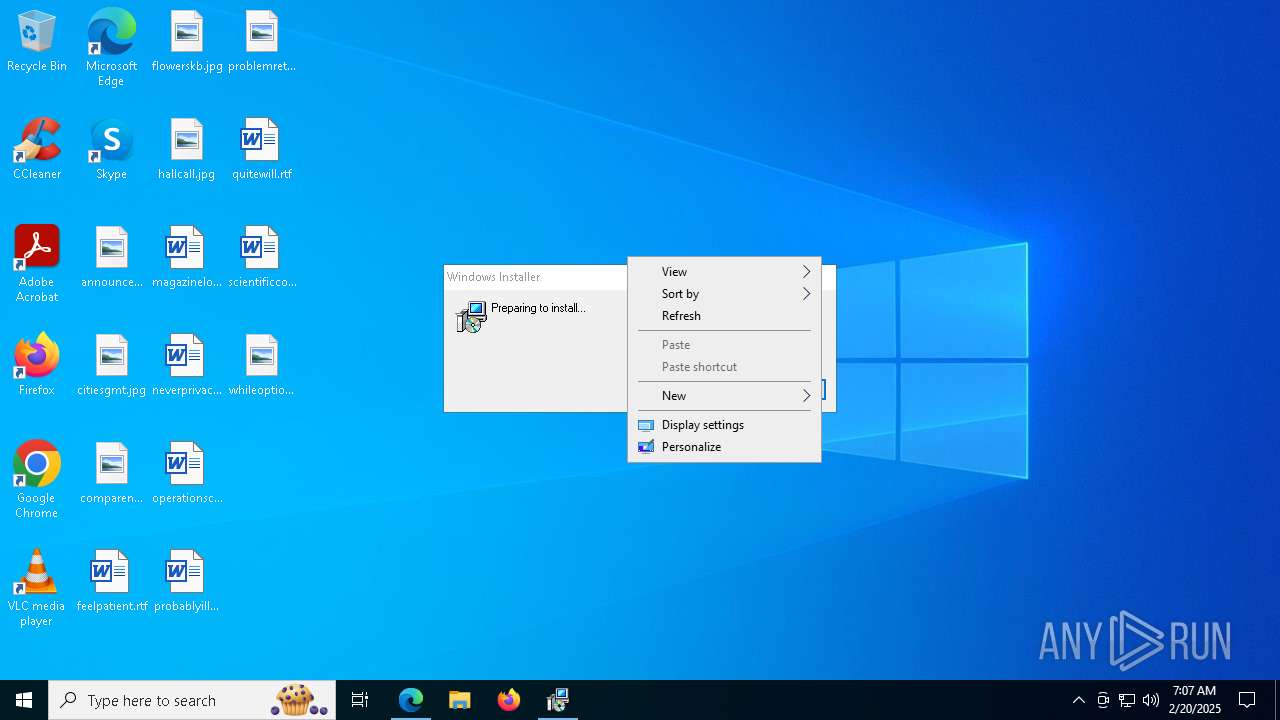
Task: Select the whileoptio... image file icon
Action: pyautogui.click(x=262, y=366)
